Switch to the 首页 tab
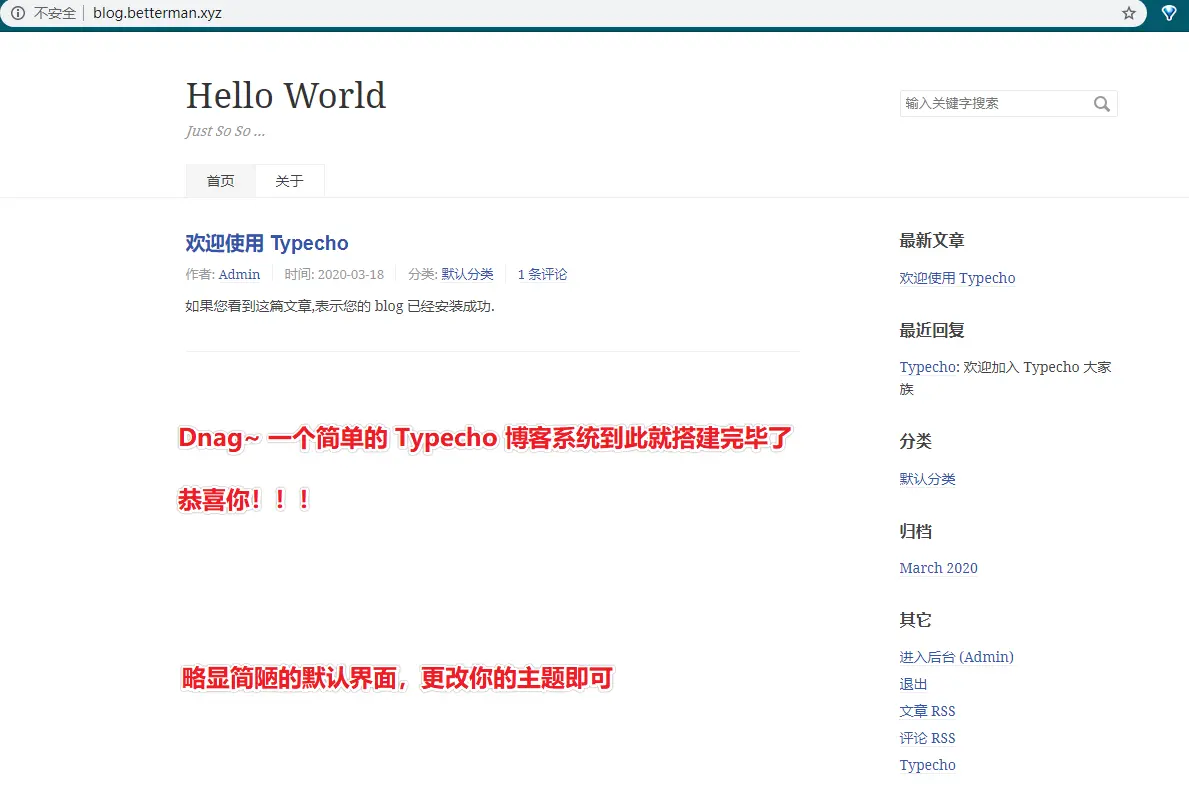The image size is (1189, 798). coord(219,181)
